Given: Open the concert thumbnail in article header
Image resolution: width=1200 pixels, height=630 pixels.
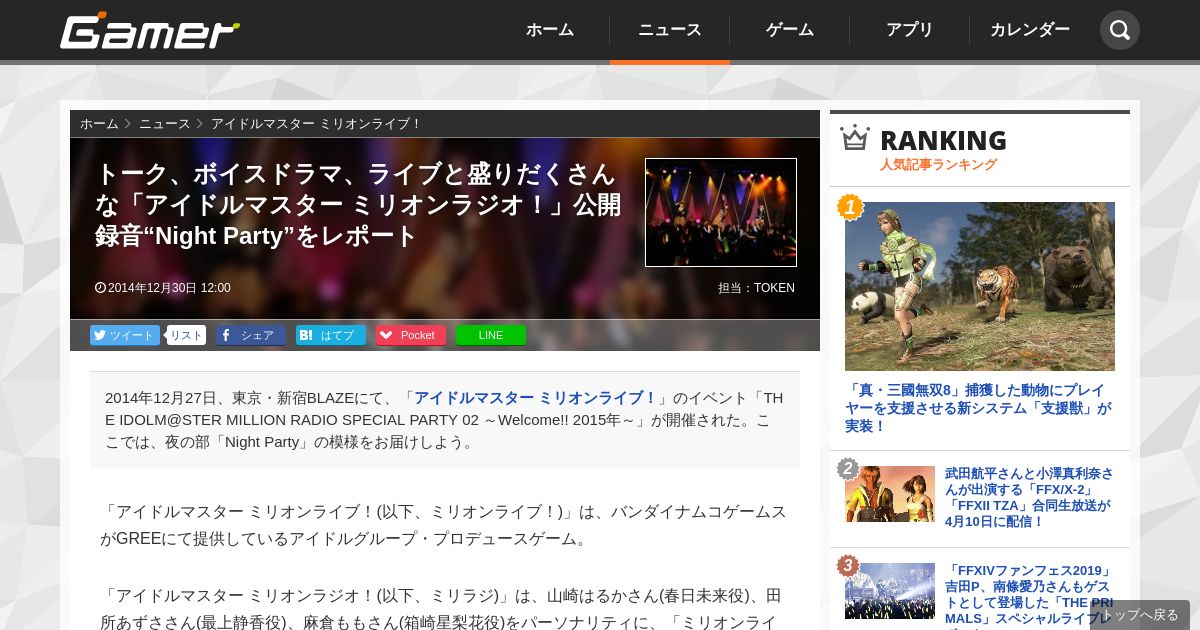Looking at the screenshot, I should pos(721,212).
